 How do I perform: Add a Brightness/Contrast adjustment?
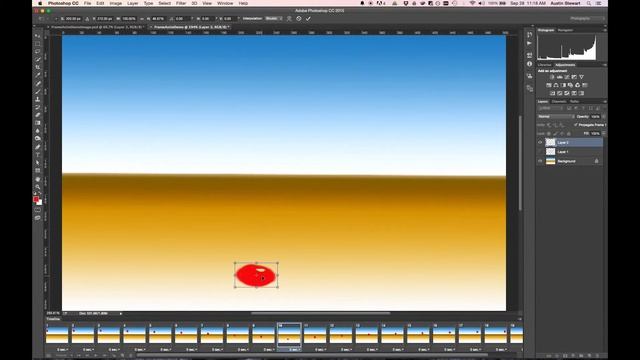[552, 77]
